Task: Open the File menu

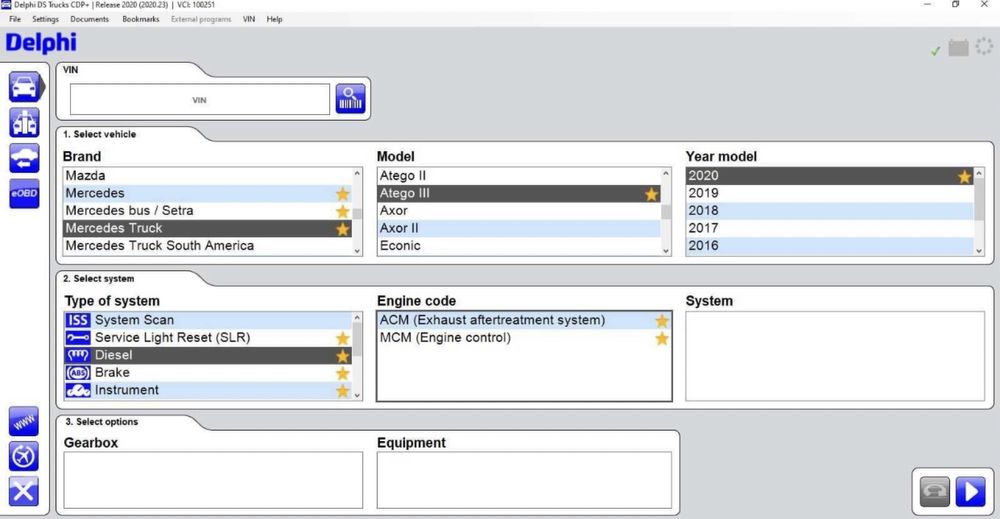Action: (15, 19)
